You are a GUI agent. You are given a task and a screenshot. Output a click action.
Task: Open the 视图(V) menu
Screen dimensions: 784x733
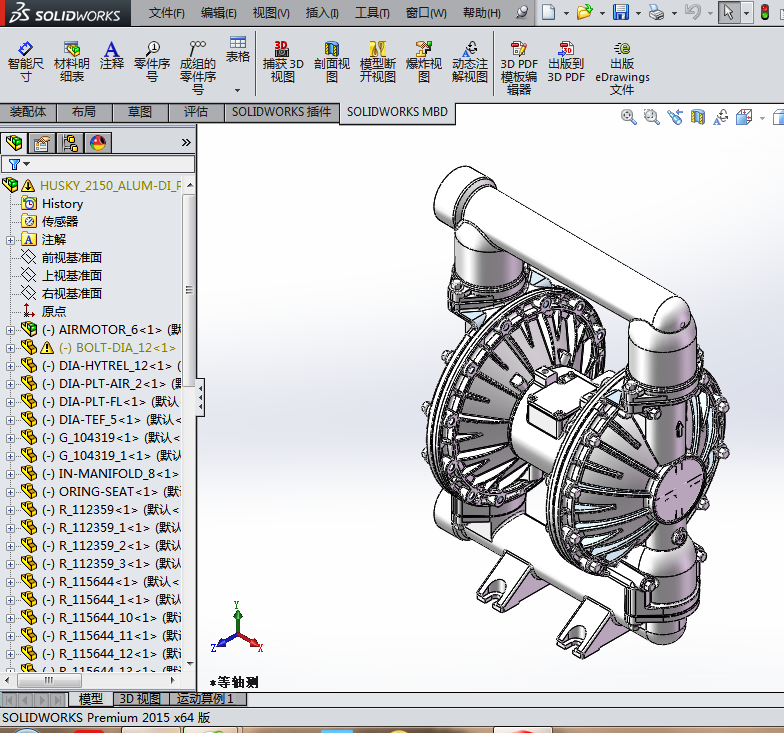(x=271, y=13)
